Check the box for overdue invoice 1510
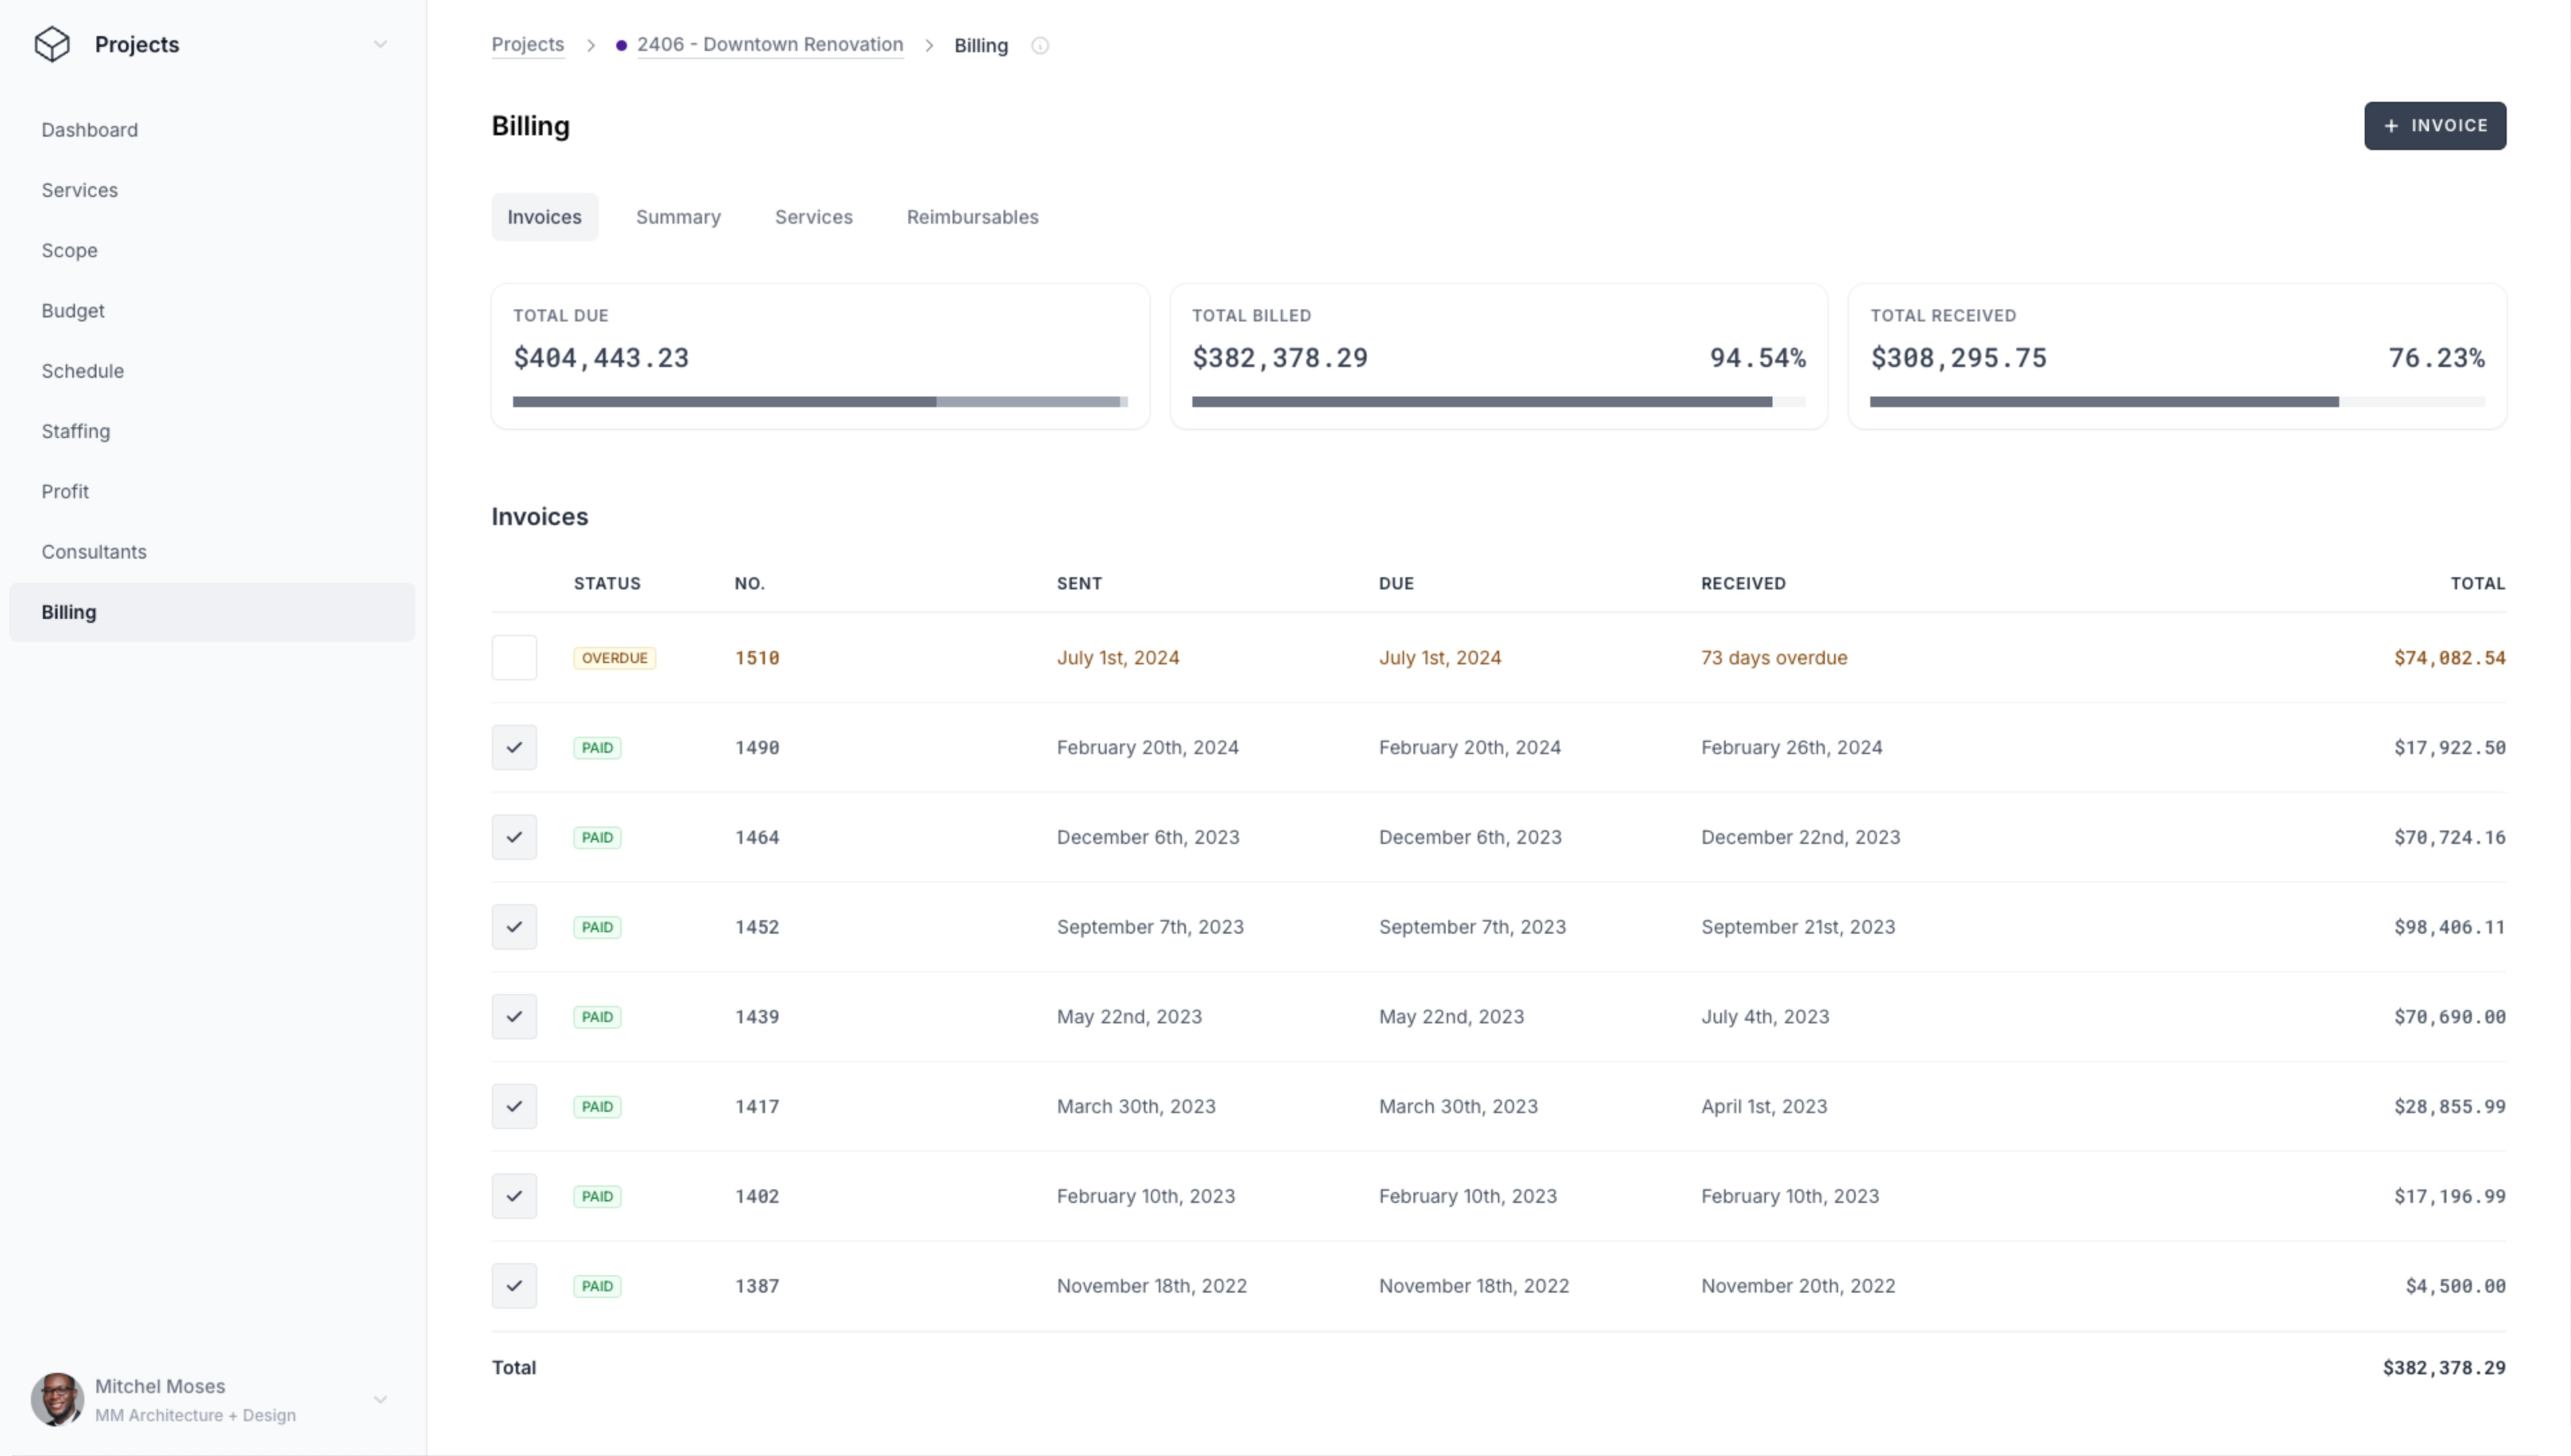Screen dimensions: 2571x1456 click(514, 658)
